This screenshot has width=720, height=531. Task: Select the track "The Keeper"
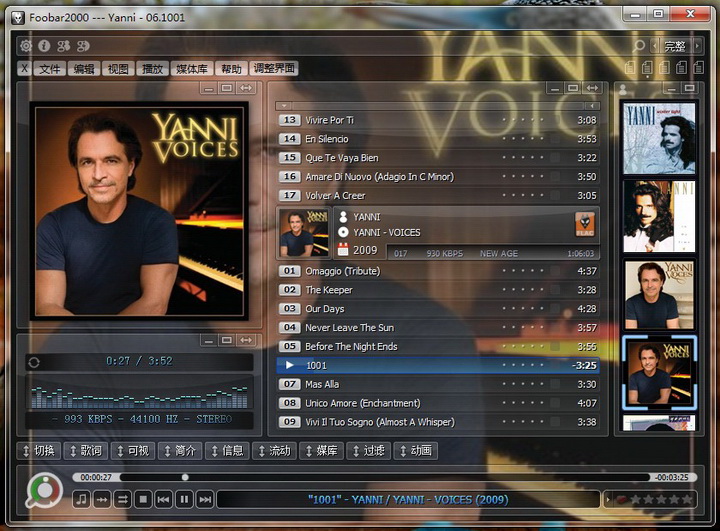coord(329,290)
